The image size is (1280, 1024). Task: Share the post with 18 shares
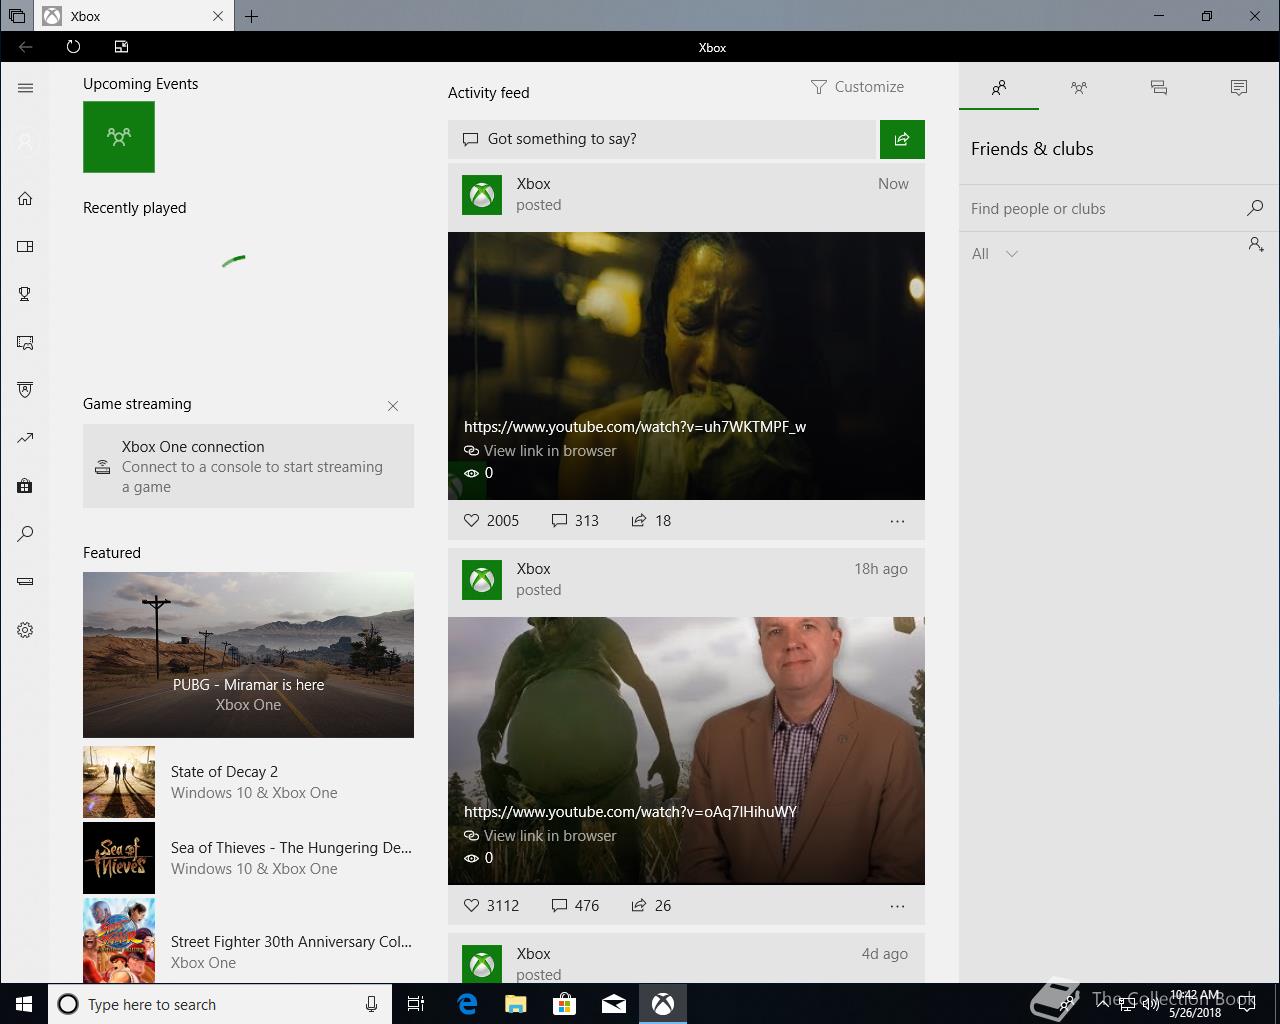click(651, 520)
